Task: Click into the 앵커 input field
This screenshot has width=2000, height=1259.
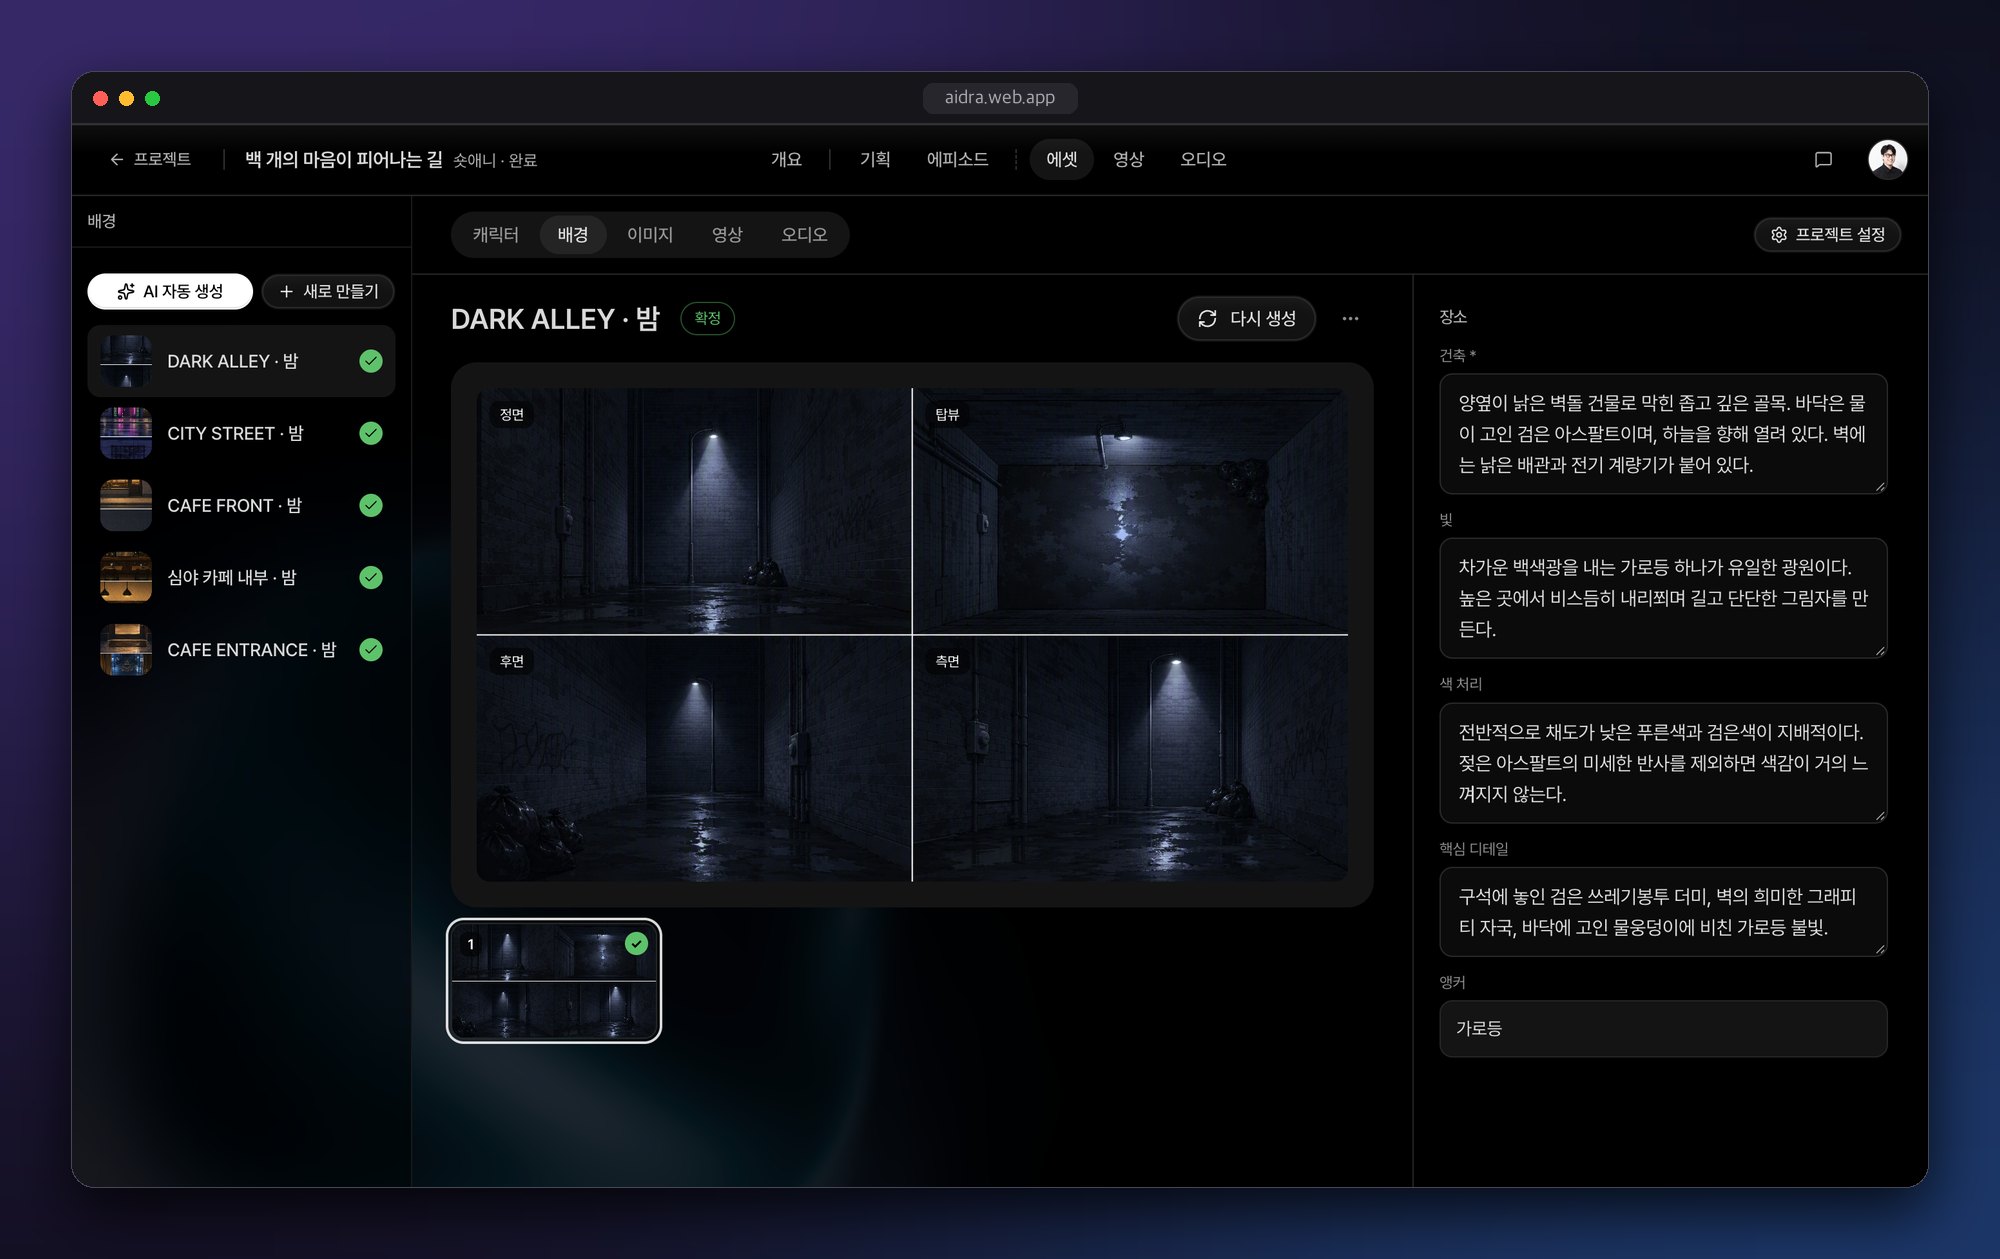Action: (1663, 1029)
